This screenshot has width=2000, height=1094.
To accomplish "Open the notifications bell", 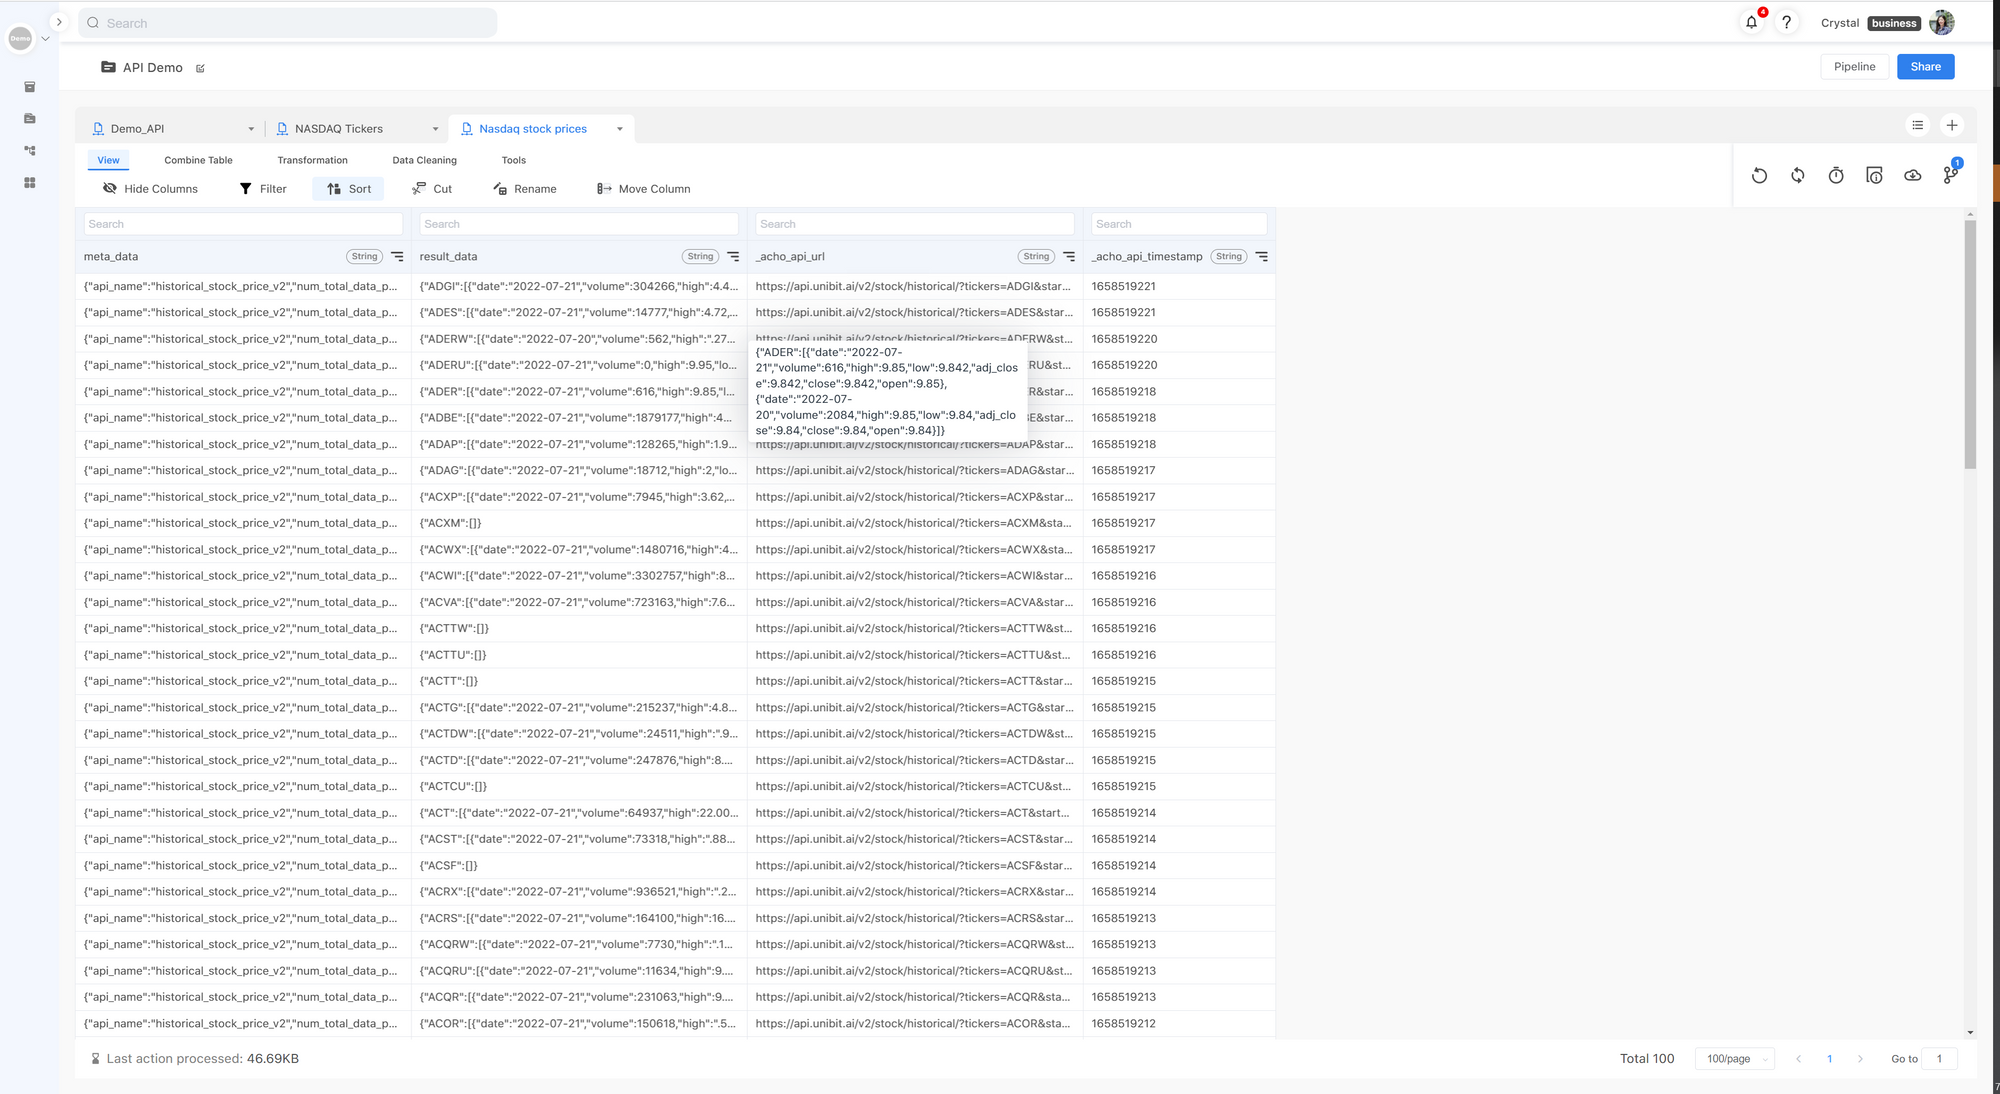I will (1751, 22).
